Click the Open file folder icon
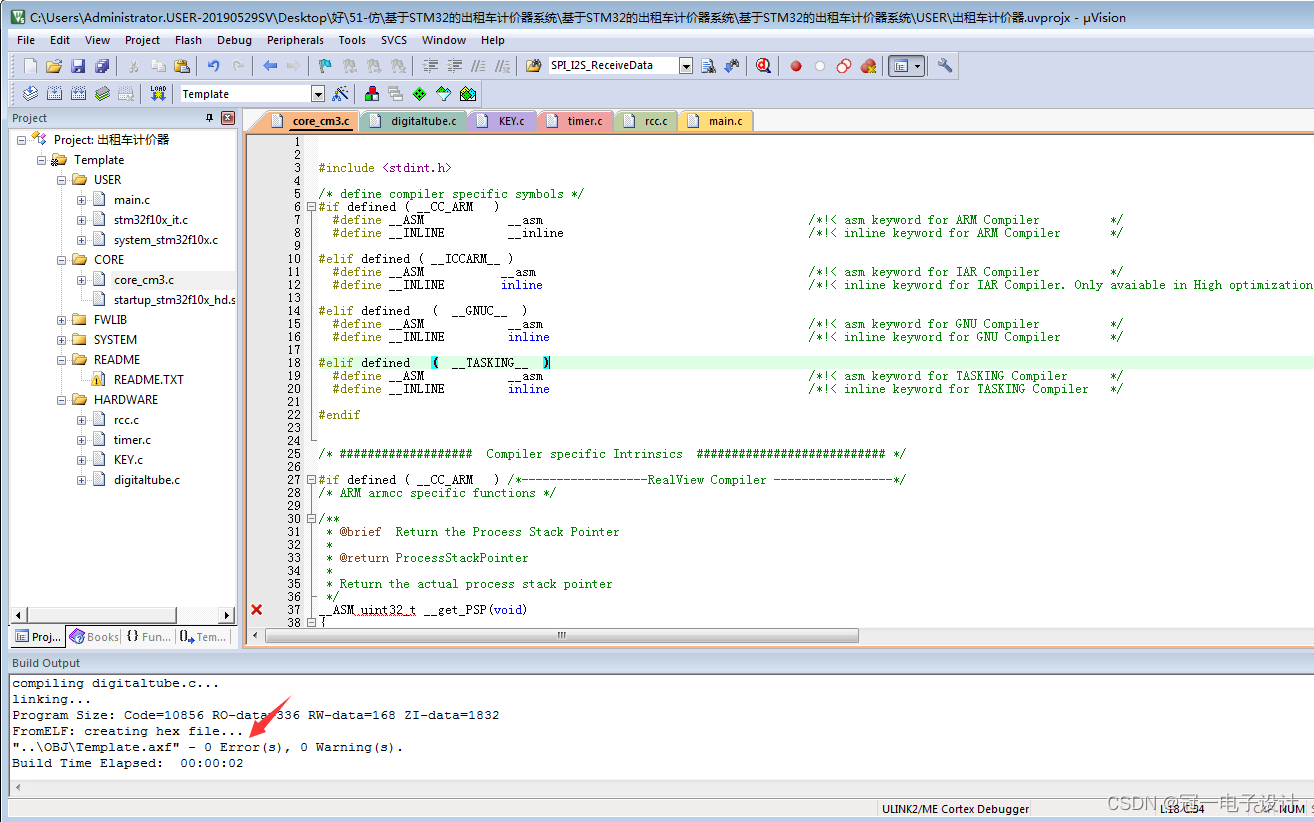 coord(54,66)
